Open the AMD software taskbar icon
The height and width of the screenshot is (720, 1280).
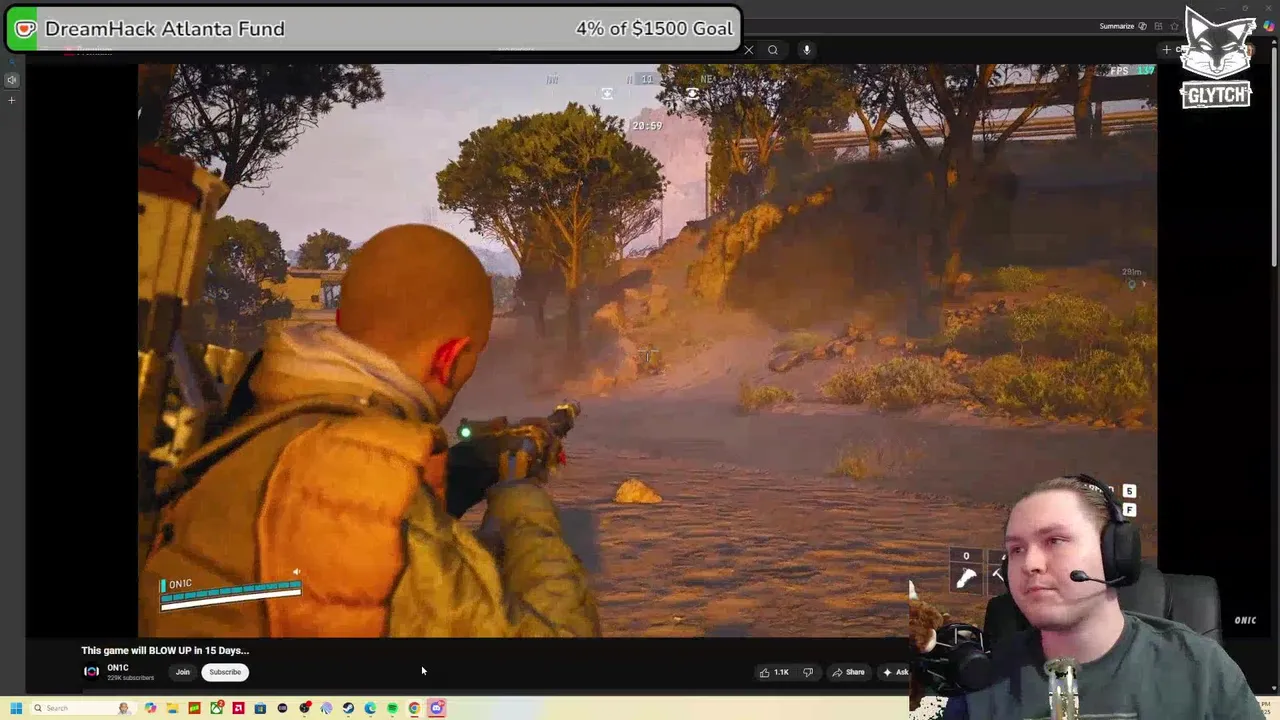click(238, 708)
